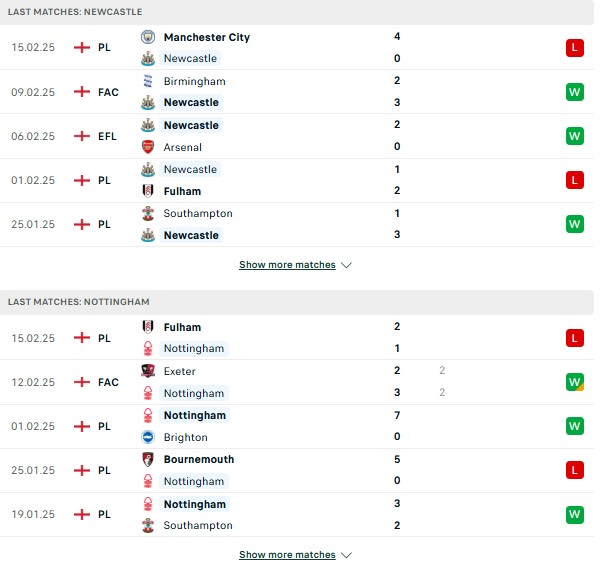Click the Arsenal club crest icon

148,147
